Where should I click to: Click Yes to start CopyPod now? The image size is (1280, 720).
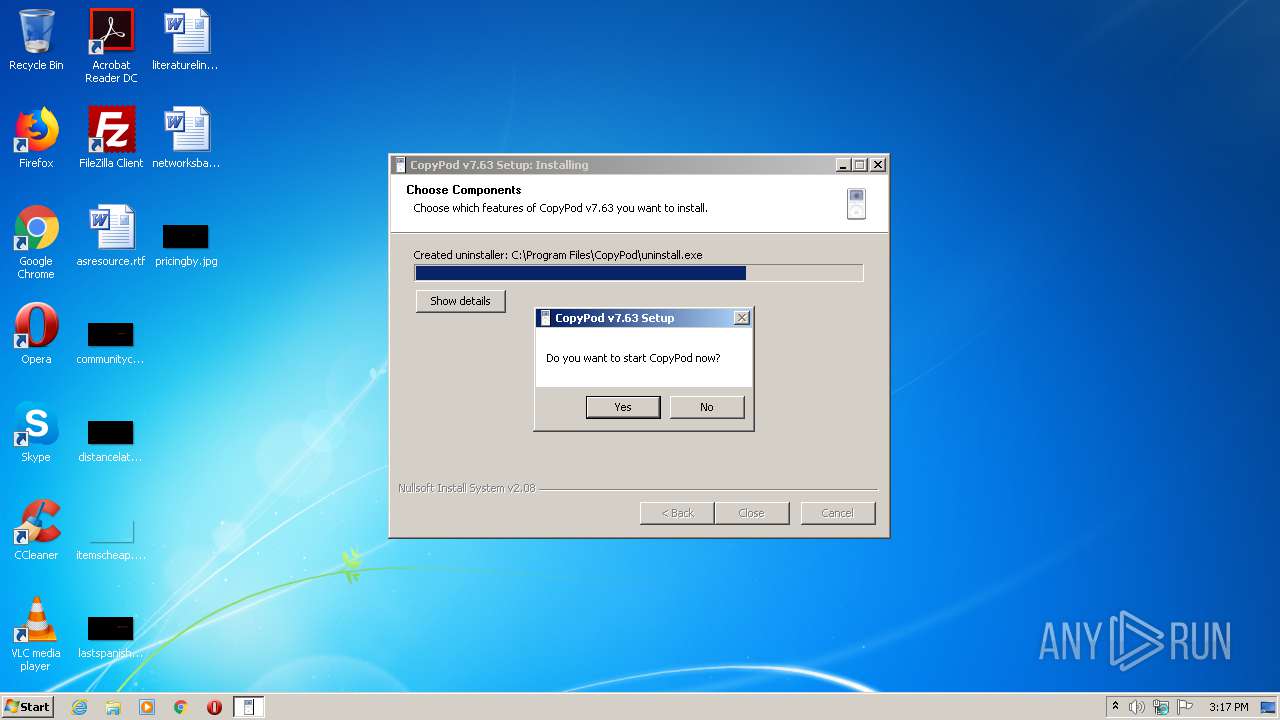[x=623, y=407]
